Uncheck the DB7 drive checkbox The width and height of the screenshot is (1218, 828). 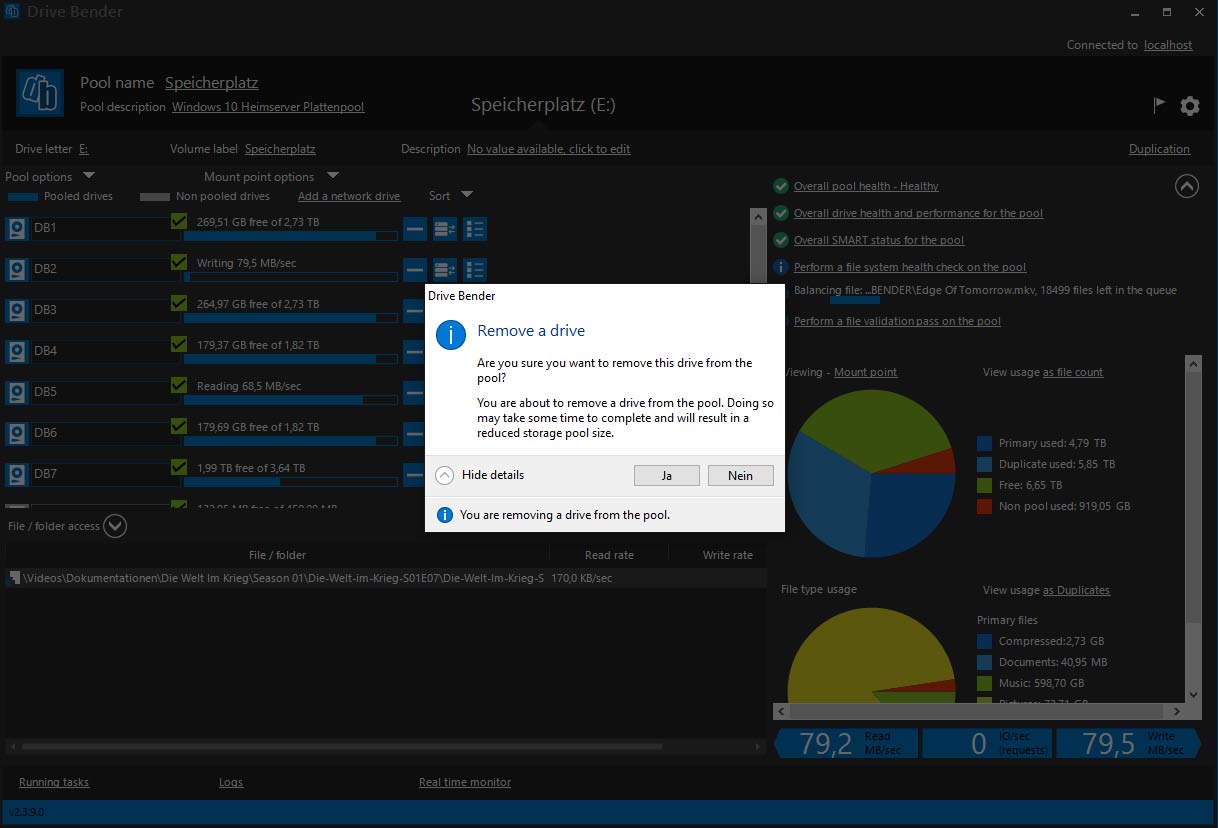click(179, 467)
